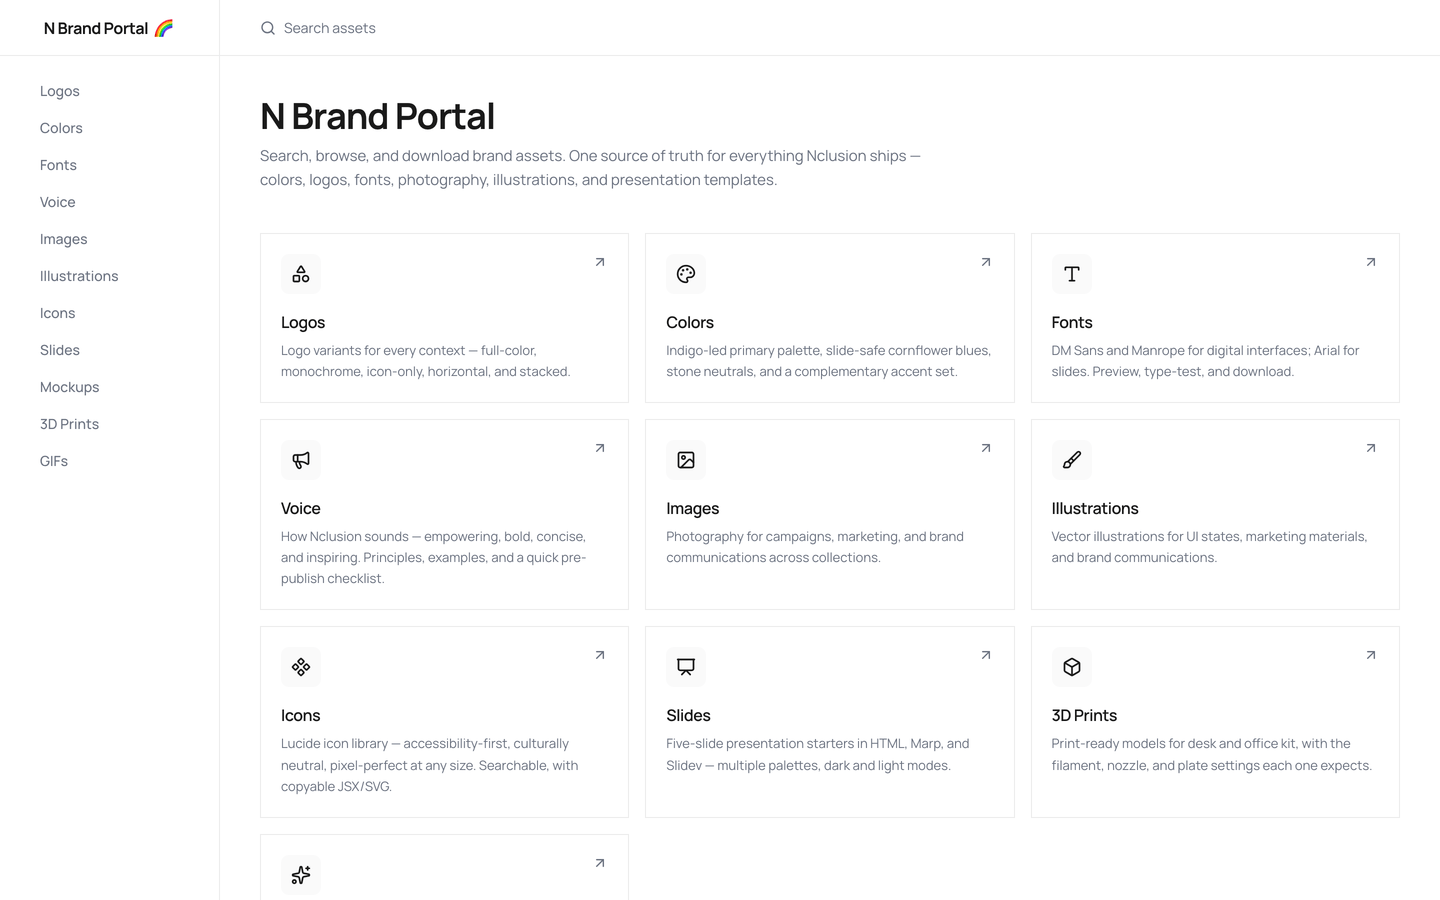Click the 'Five-slide presentation starters' description
Viewport: 1440px width, 900px height.
click(x=818, y=754)
